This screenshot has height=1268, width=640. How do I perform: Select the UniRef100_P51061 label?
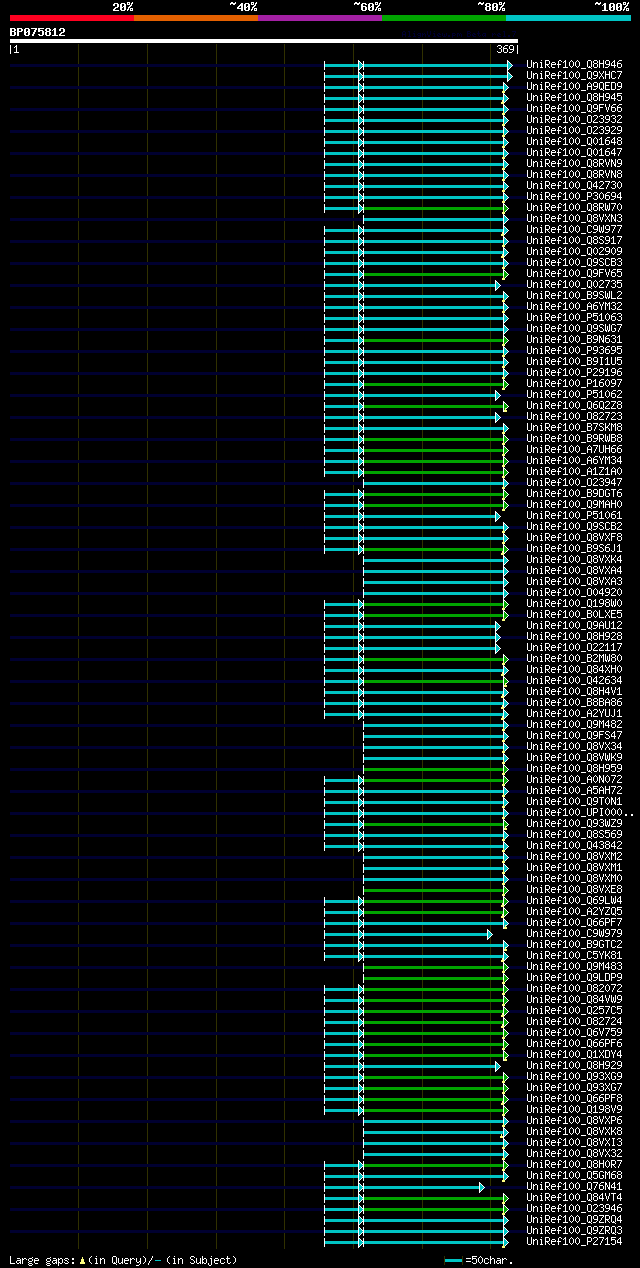point(575,515)
